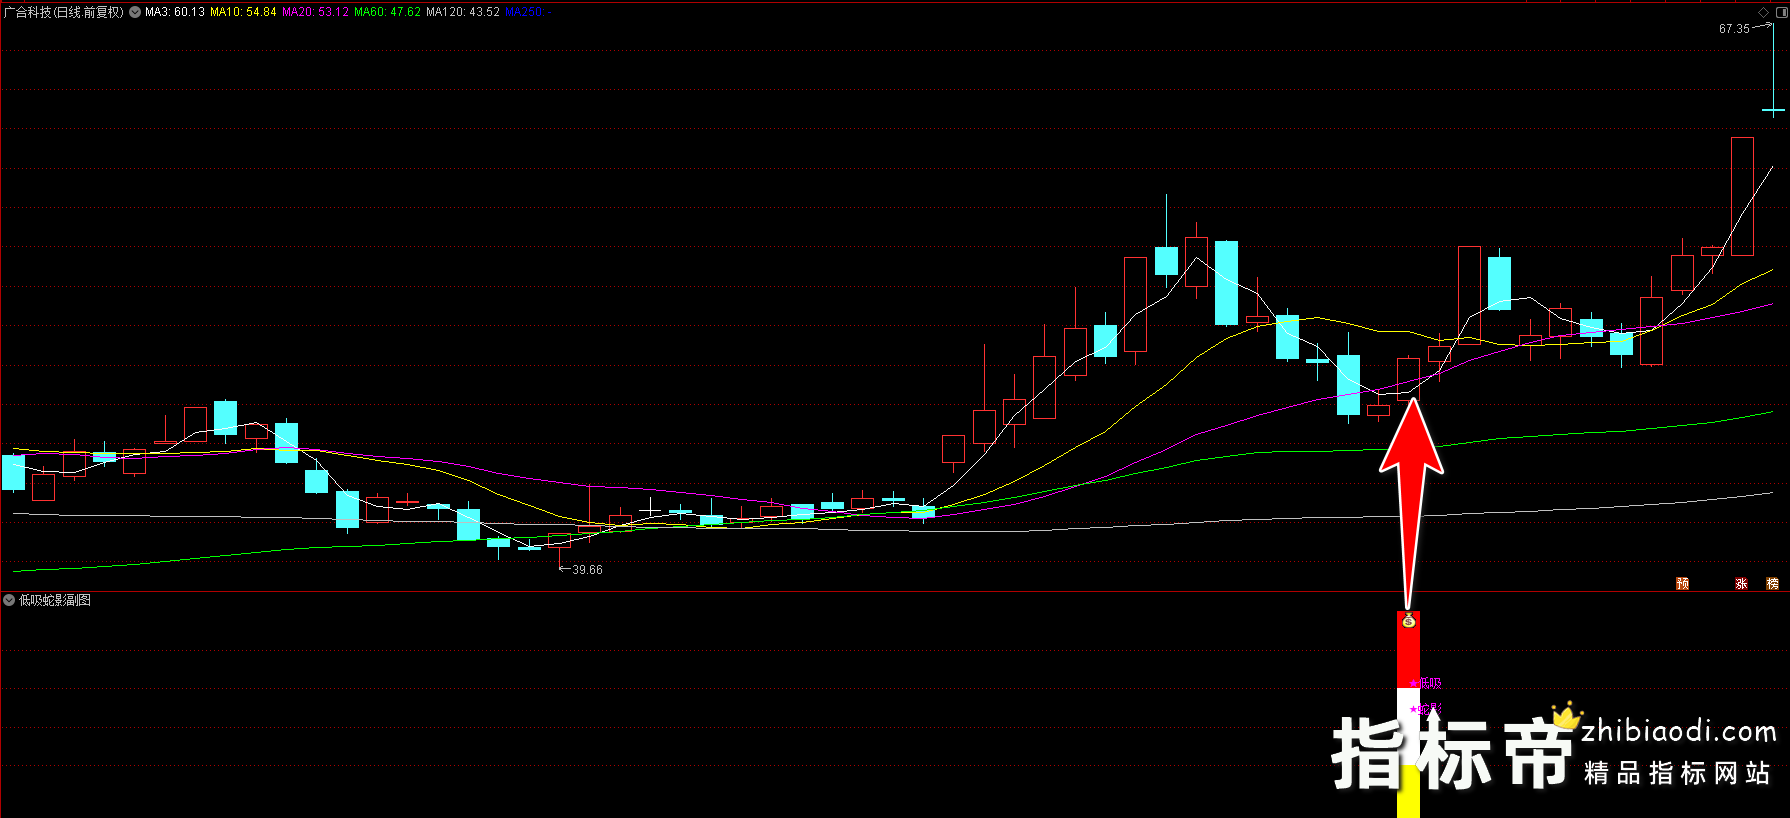
Task: Select the MA3: 60.13 indicator label
Action: pyautogui.click(x=175, y=12)
